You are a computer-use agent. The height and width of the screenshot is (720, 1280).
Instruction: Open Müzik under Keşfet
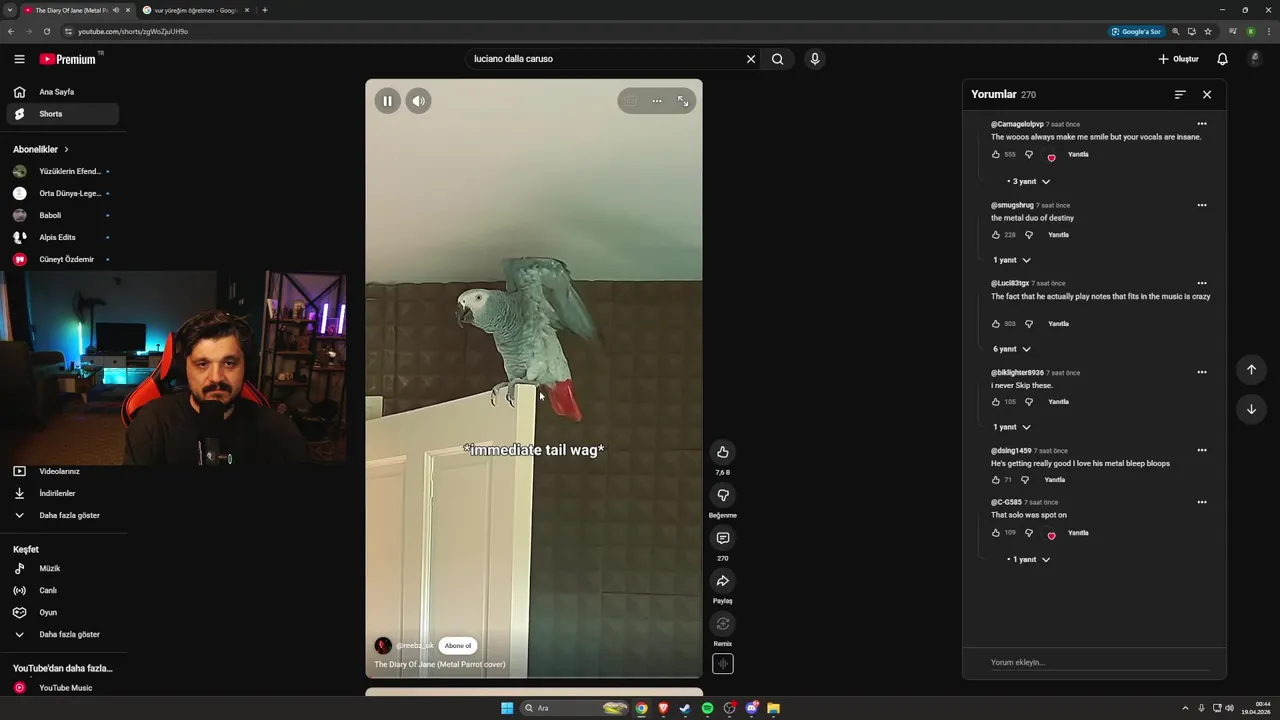62,568
